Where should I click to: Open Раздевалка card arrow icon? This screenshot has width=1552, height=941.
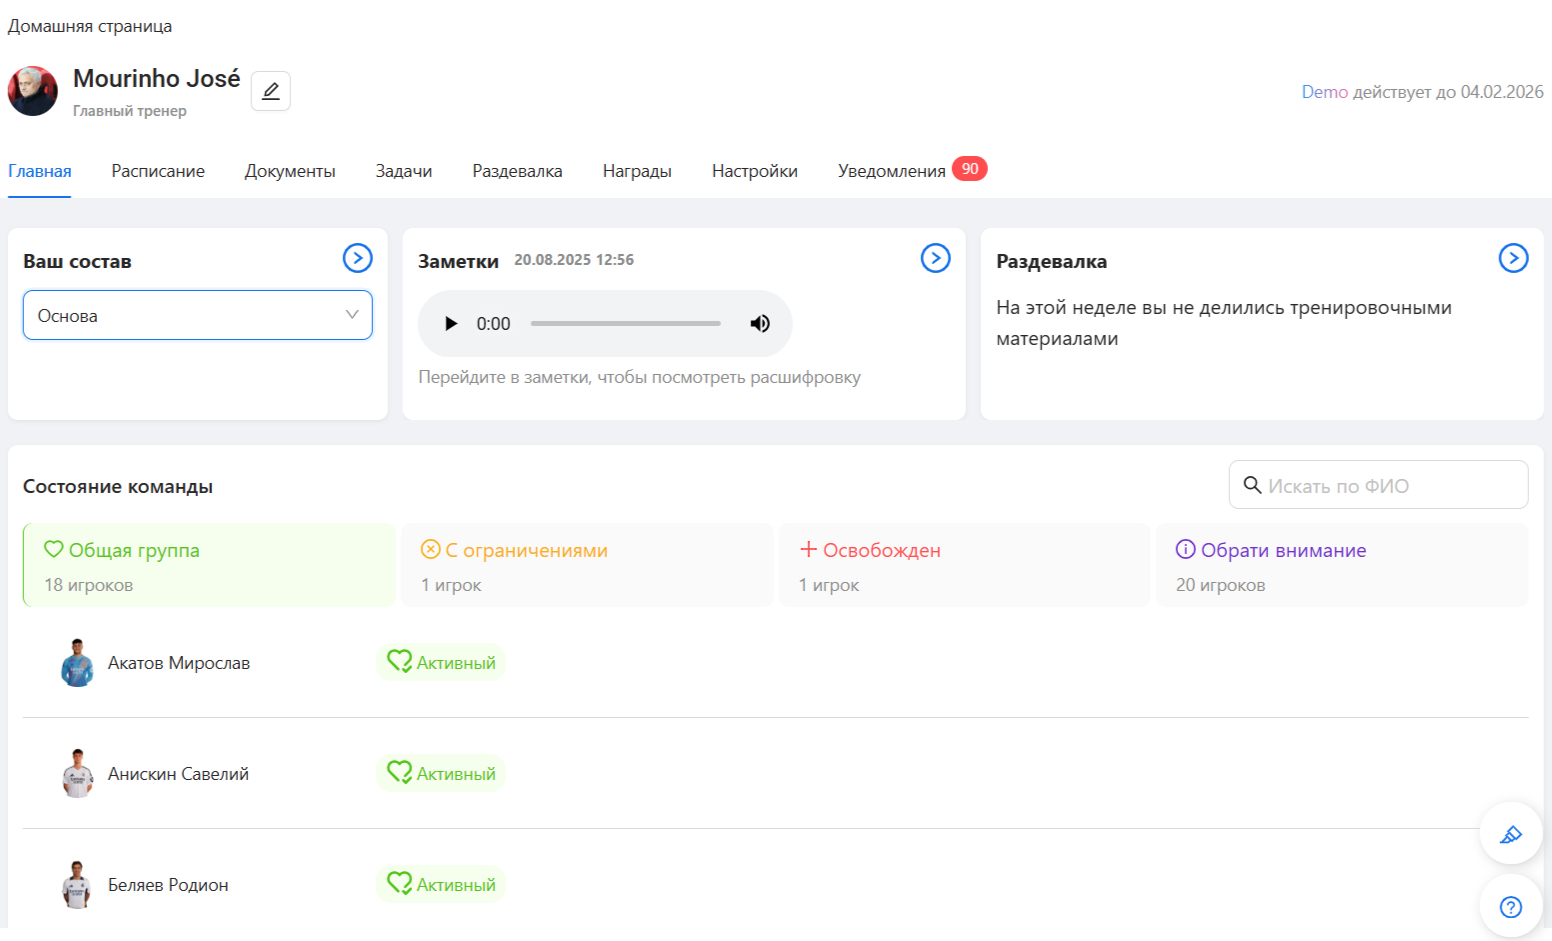tap(1513, 258)
